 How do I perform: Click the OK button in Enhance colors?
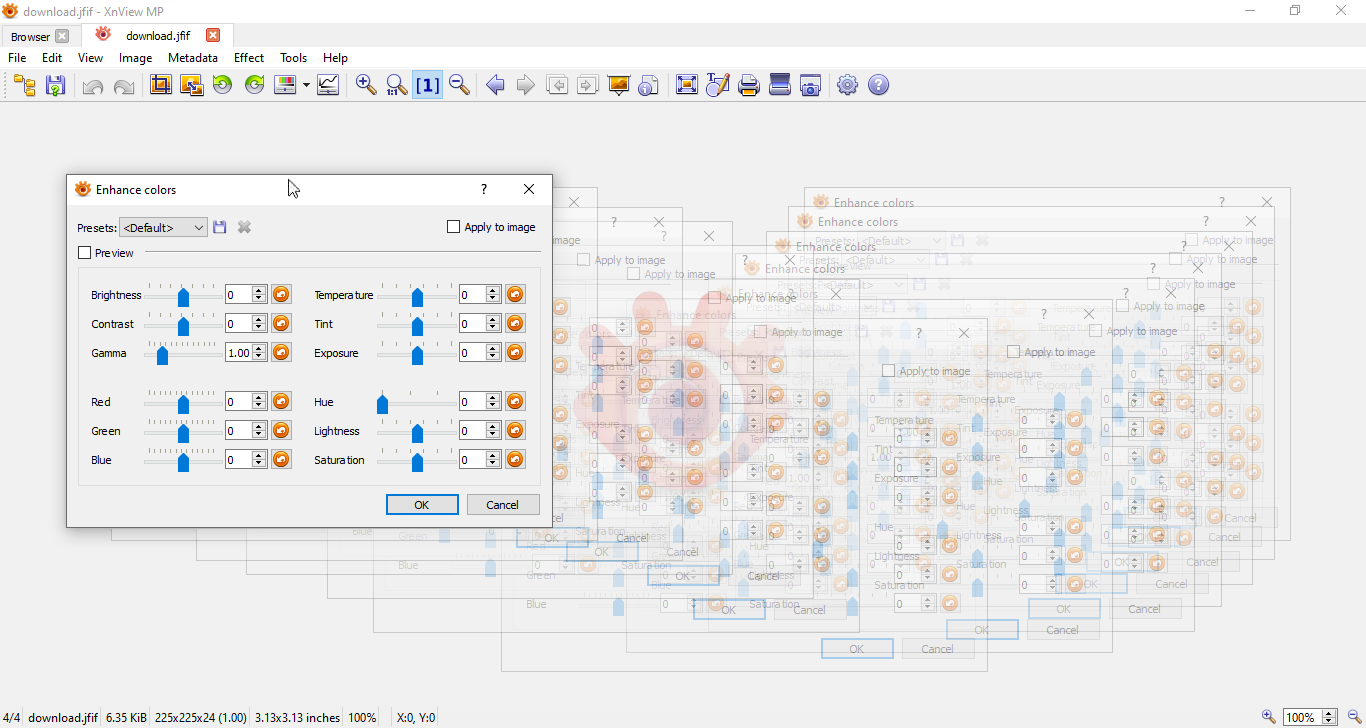(422, 505)
